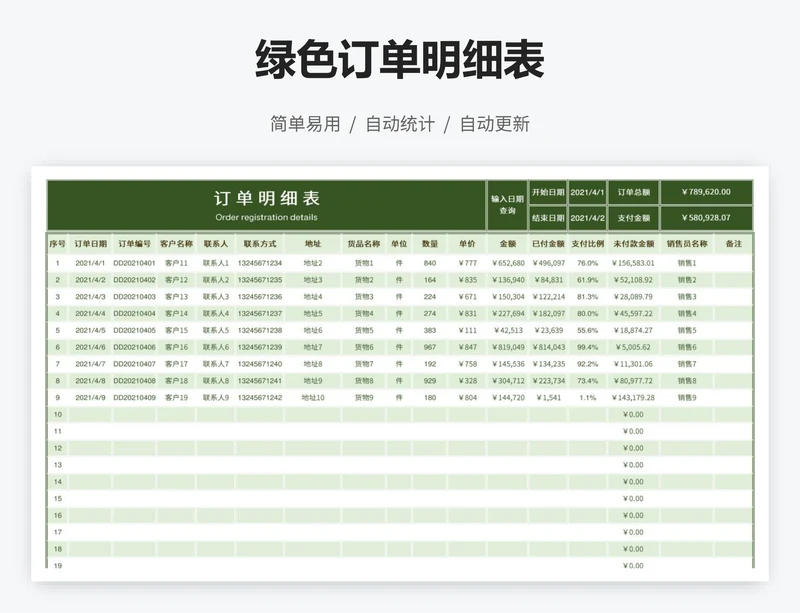Select the 订单日期 column header

point(90,243)
